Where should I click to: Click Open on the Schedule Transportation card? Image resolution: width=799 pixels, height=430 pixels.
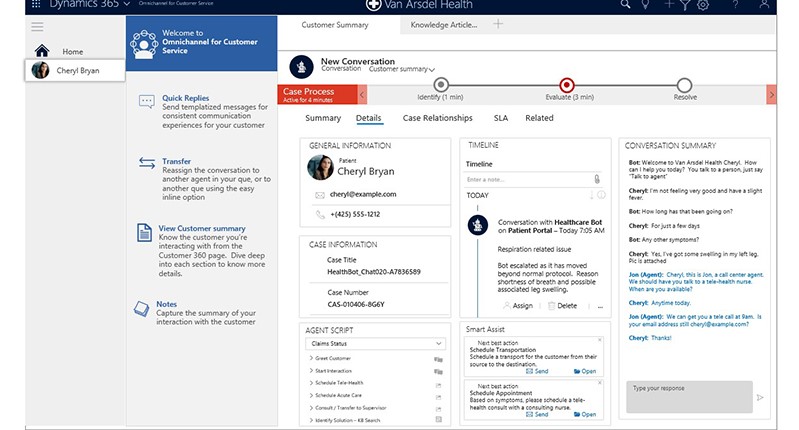pyautogui.click(x=584, y=371)
